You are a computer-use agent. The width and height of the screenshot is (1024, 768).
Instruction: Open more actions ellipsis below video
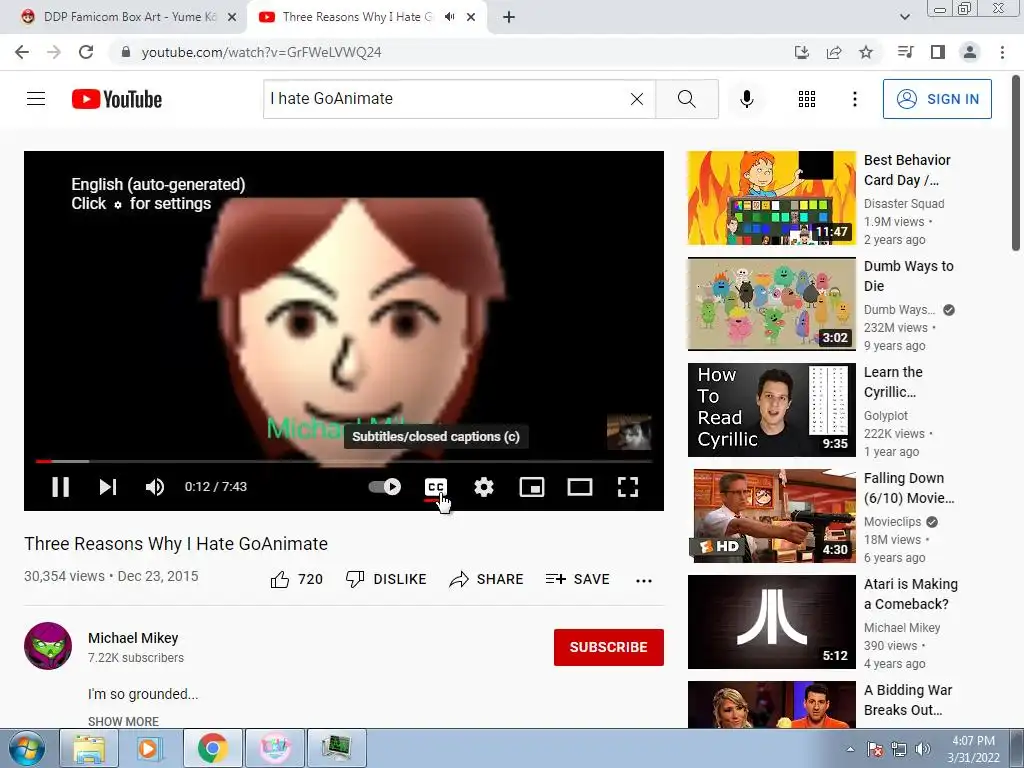644,581
